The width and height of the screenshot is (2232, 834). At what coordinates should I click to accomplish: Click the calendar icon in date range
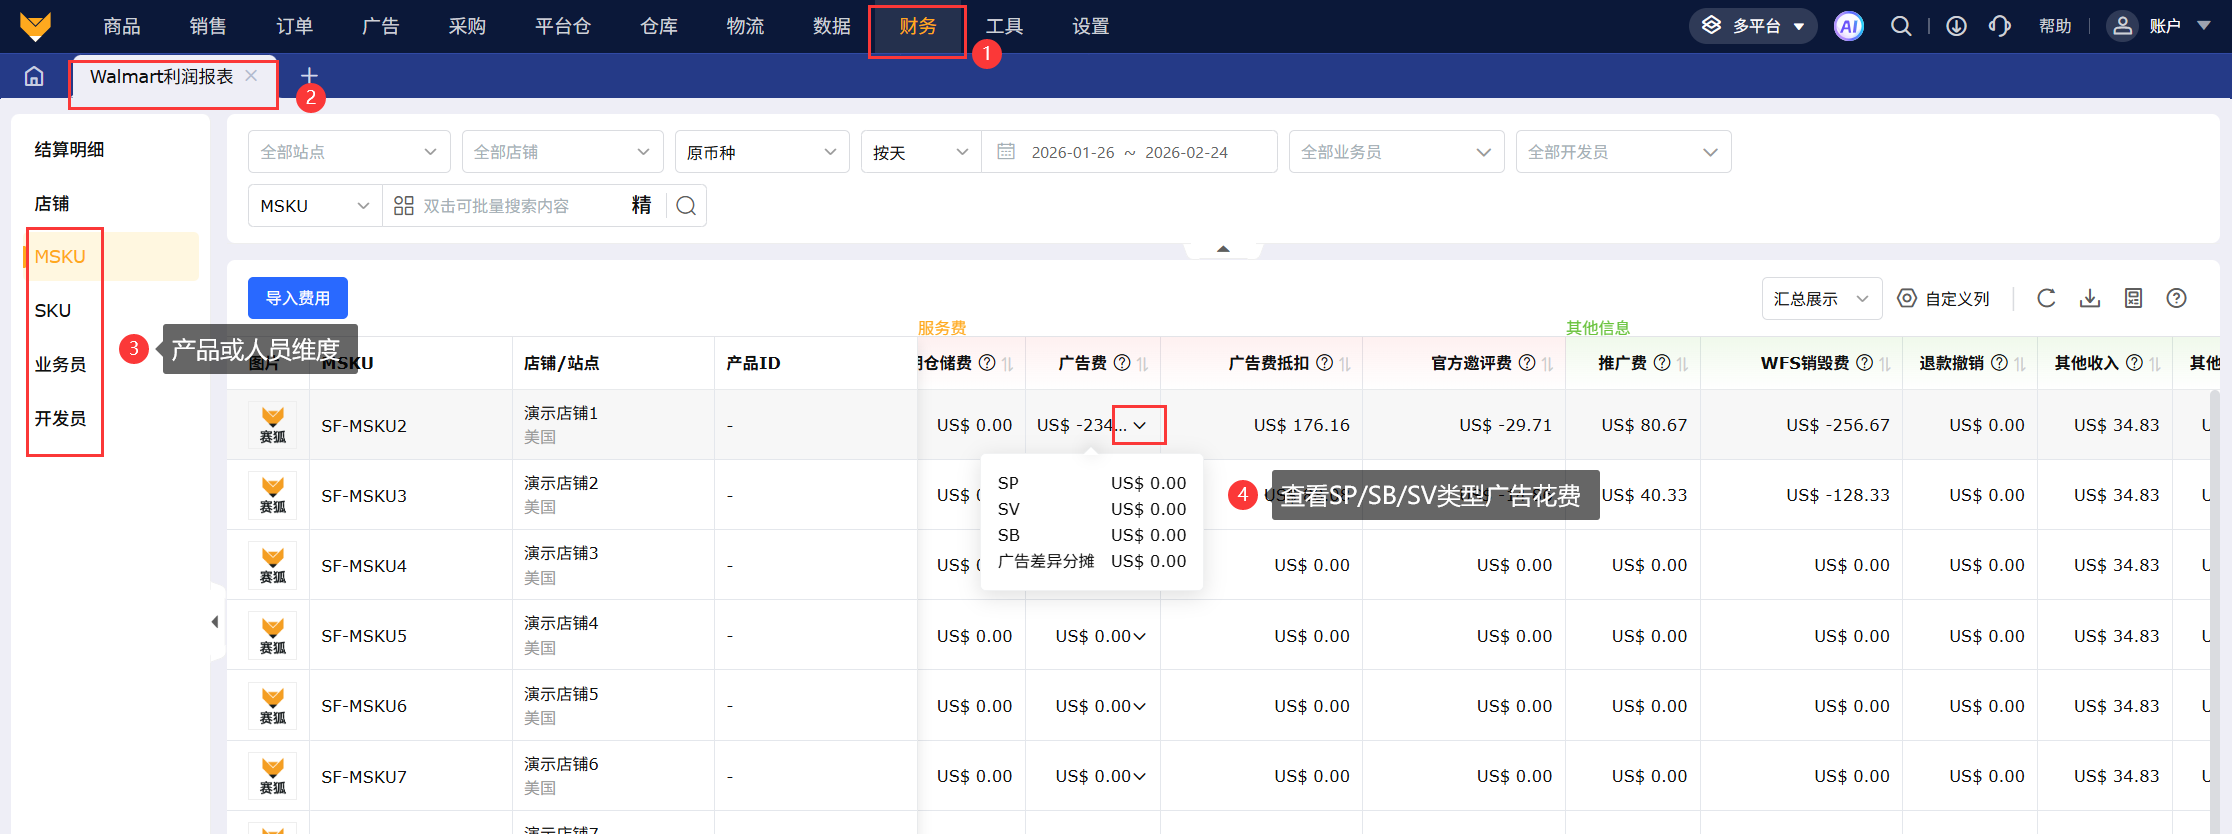(1006, 151)
